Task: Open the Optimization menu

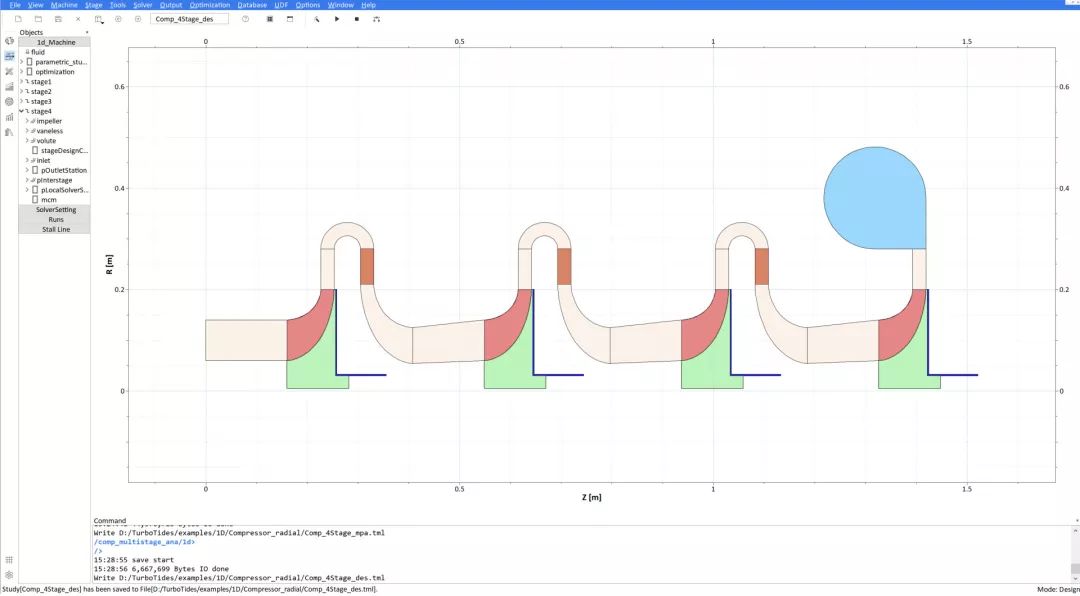Action: coord(209,5)
